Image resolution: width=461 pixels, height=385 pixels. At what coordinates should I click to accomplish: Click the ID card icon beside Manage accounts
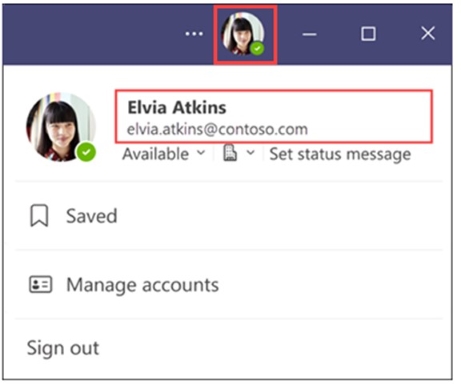pyautogui.click(x=41, y=285)
